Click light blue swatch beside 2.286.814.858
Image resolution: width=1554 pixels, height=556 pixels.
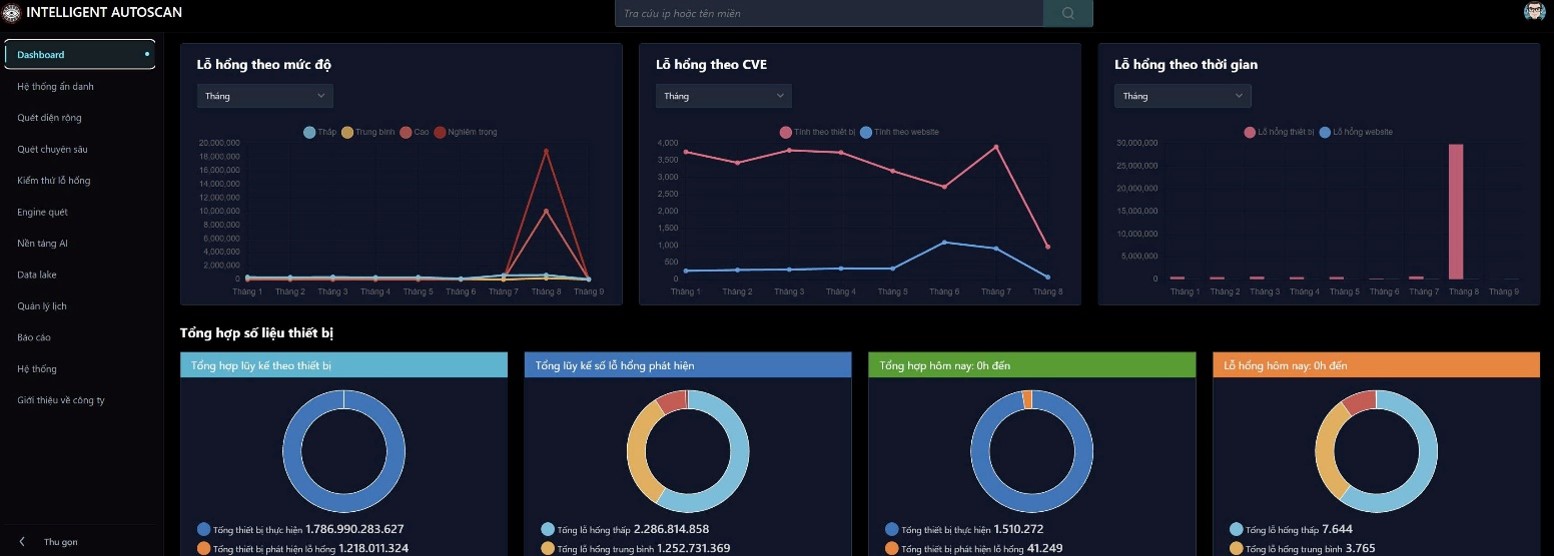(x=548, y=529)
